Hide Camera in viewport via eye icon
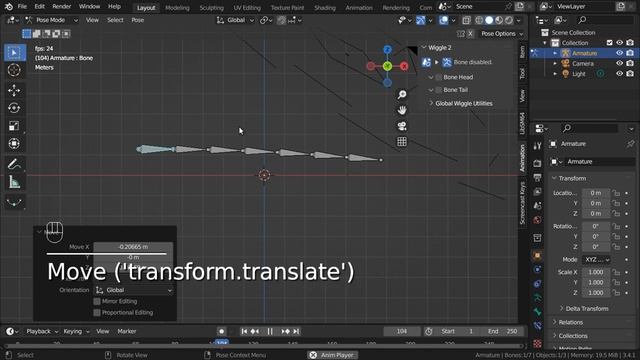The height and width of the screenshot is (360, 640). 620,63
